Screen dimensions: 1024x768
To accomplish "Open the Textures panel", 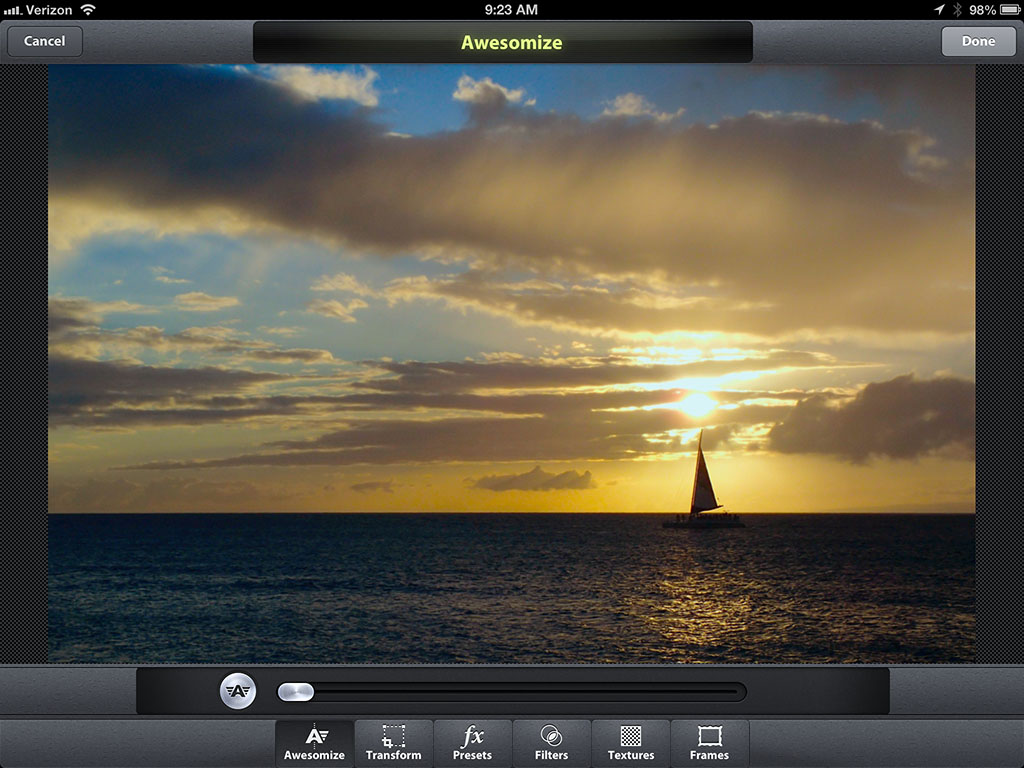I will click(x=631, y=743).
